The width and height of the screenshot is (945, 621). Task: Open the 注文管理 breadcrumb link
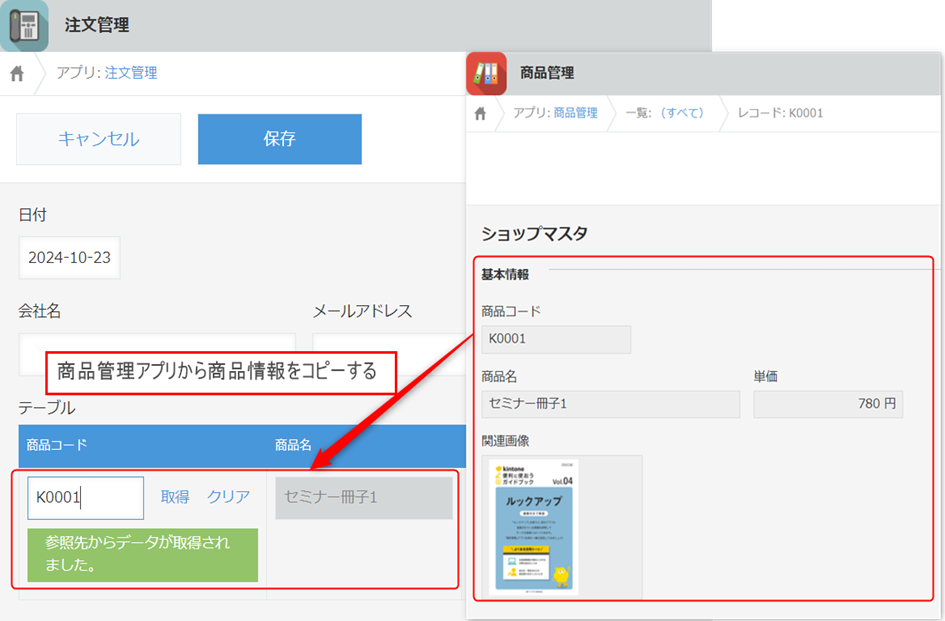pyautogui.click(x=130, y=73)
